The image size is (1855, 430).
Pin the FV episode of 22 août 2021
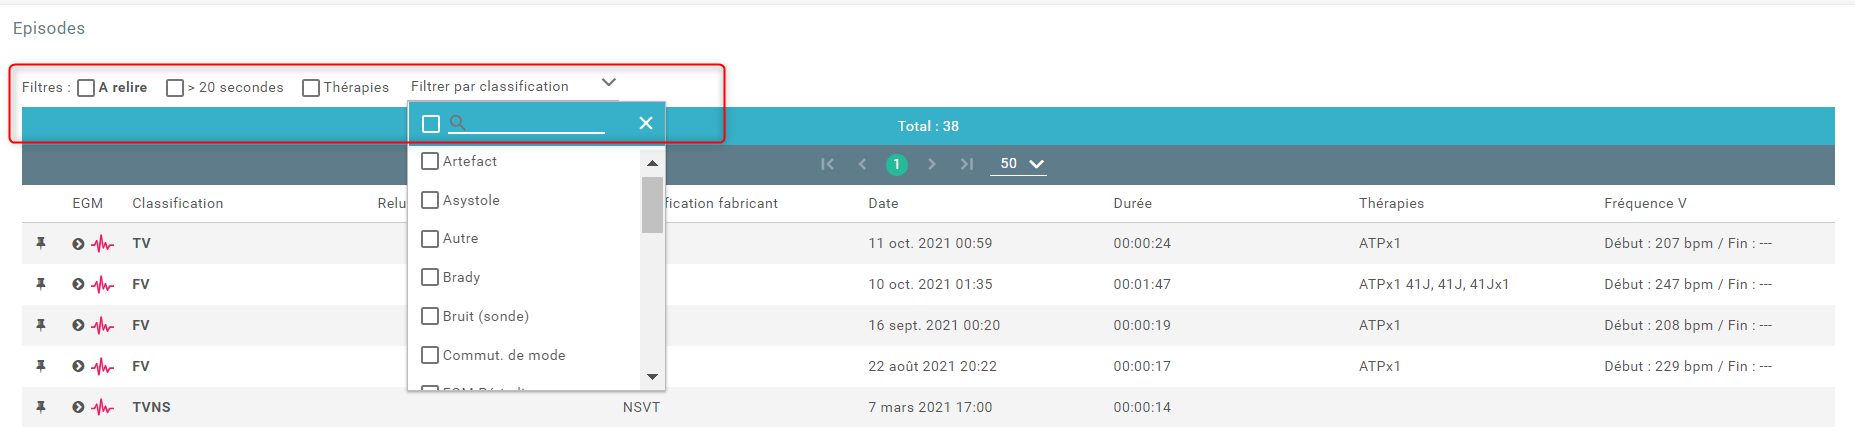click(x=41, y=366)
